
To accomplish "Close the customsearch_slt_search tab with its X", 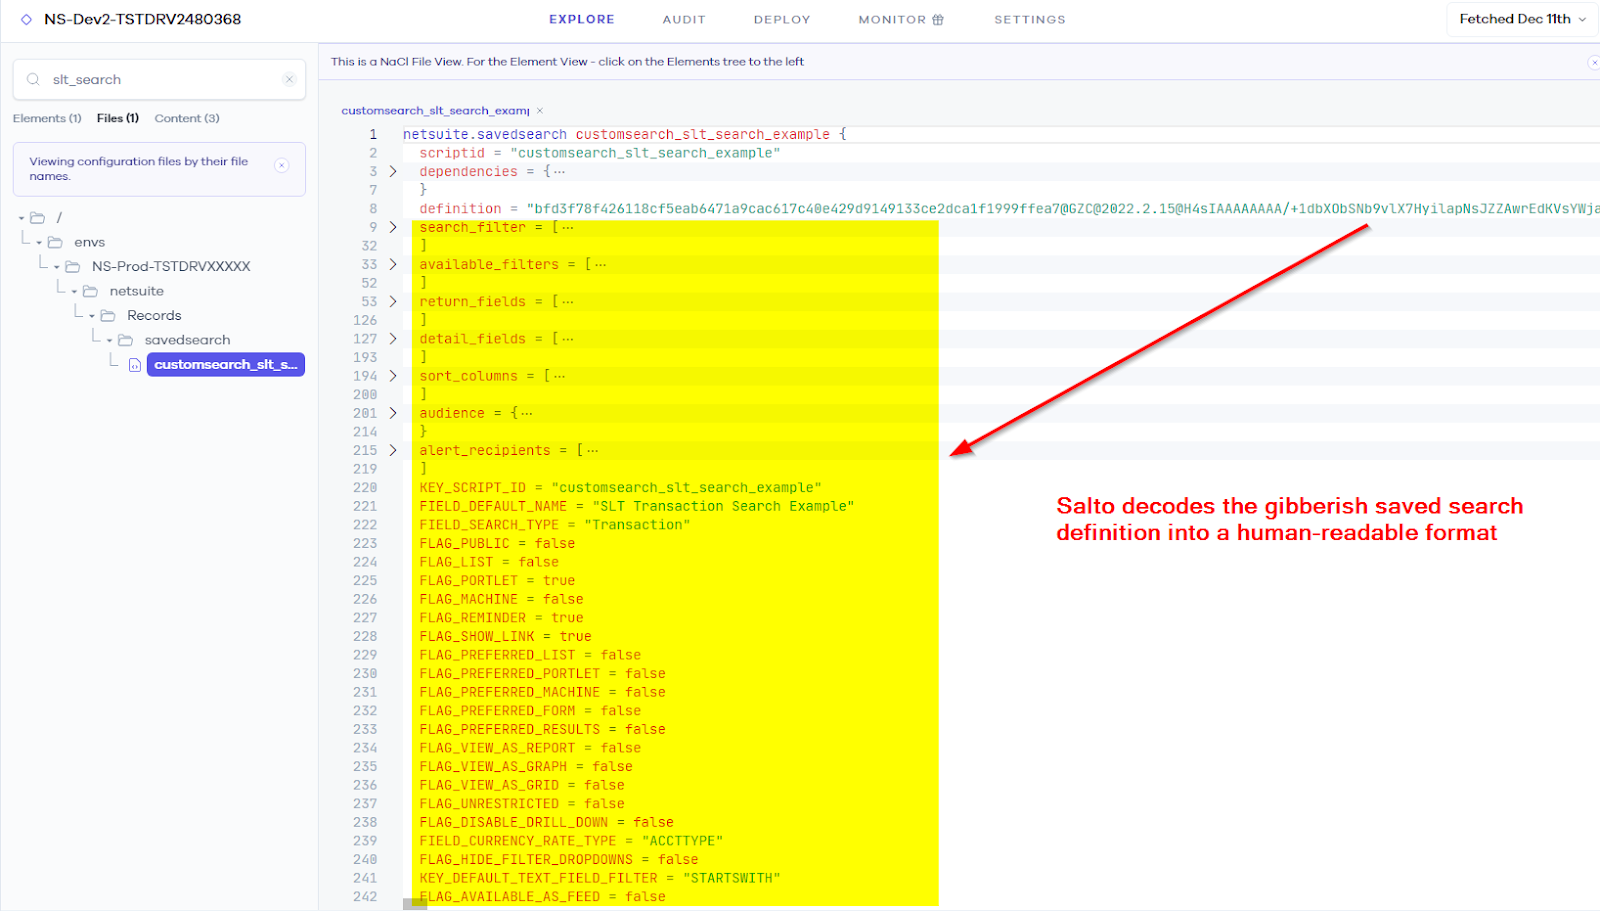I will tap(539, 111).
